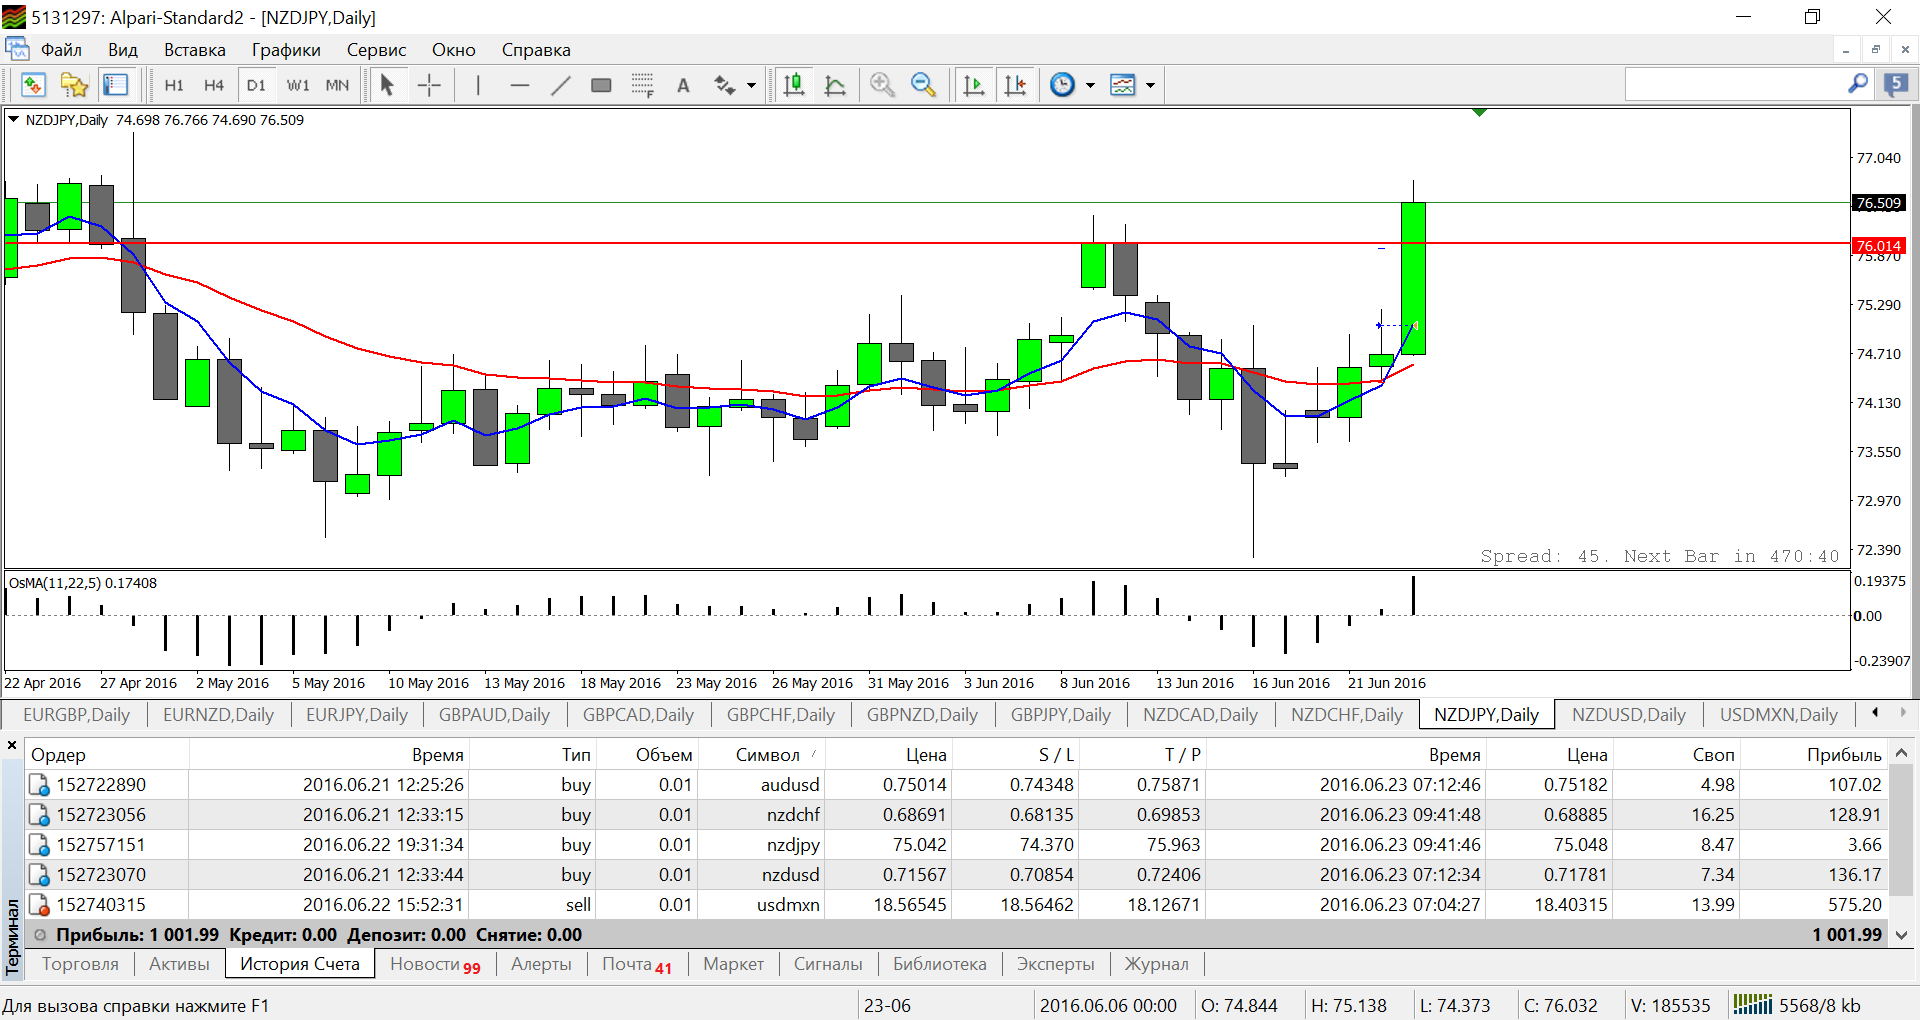Select order 152740315 usdmxn row
The image size is (1920, 1020).
point(956,905)
